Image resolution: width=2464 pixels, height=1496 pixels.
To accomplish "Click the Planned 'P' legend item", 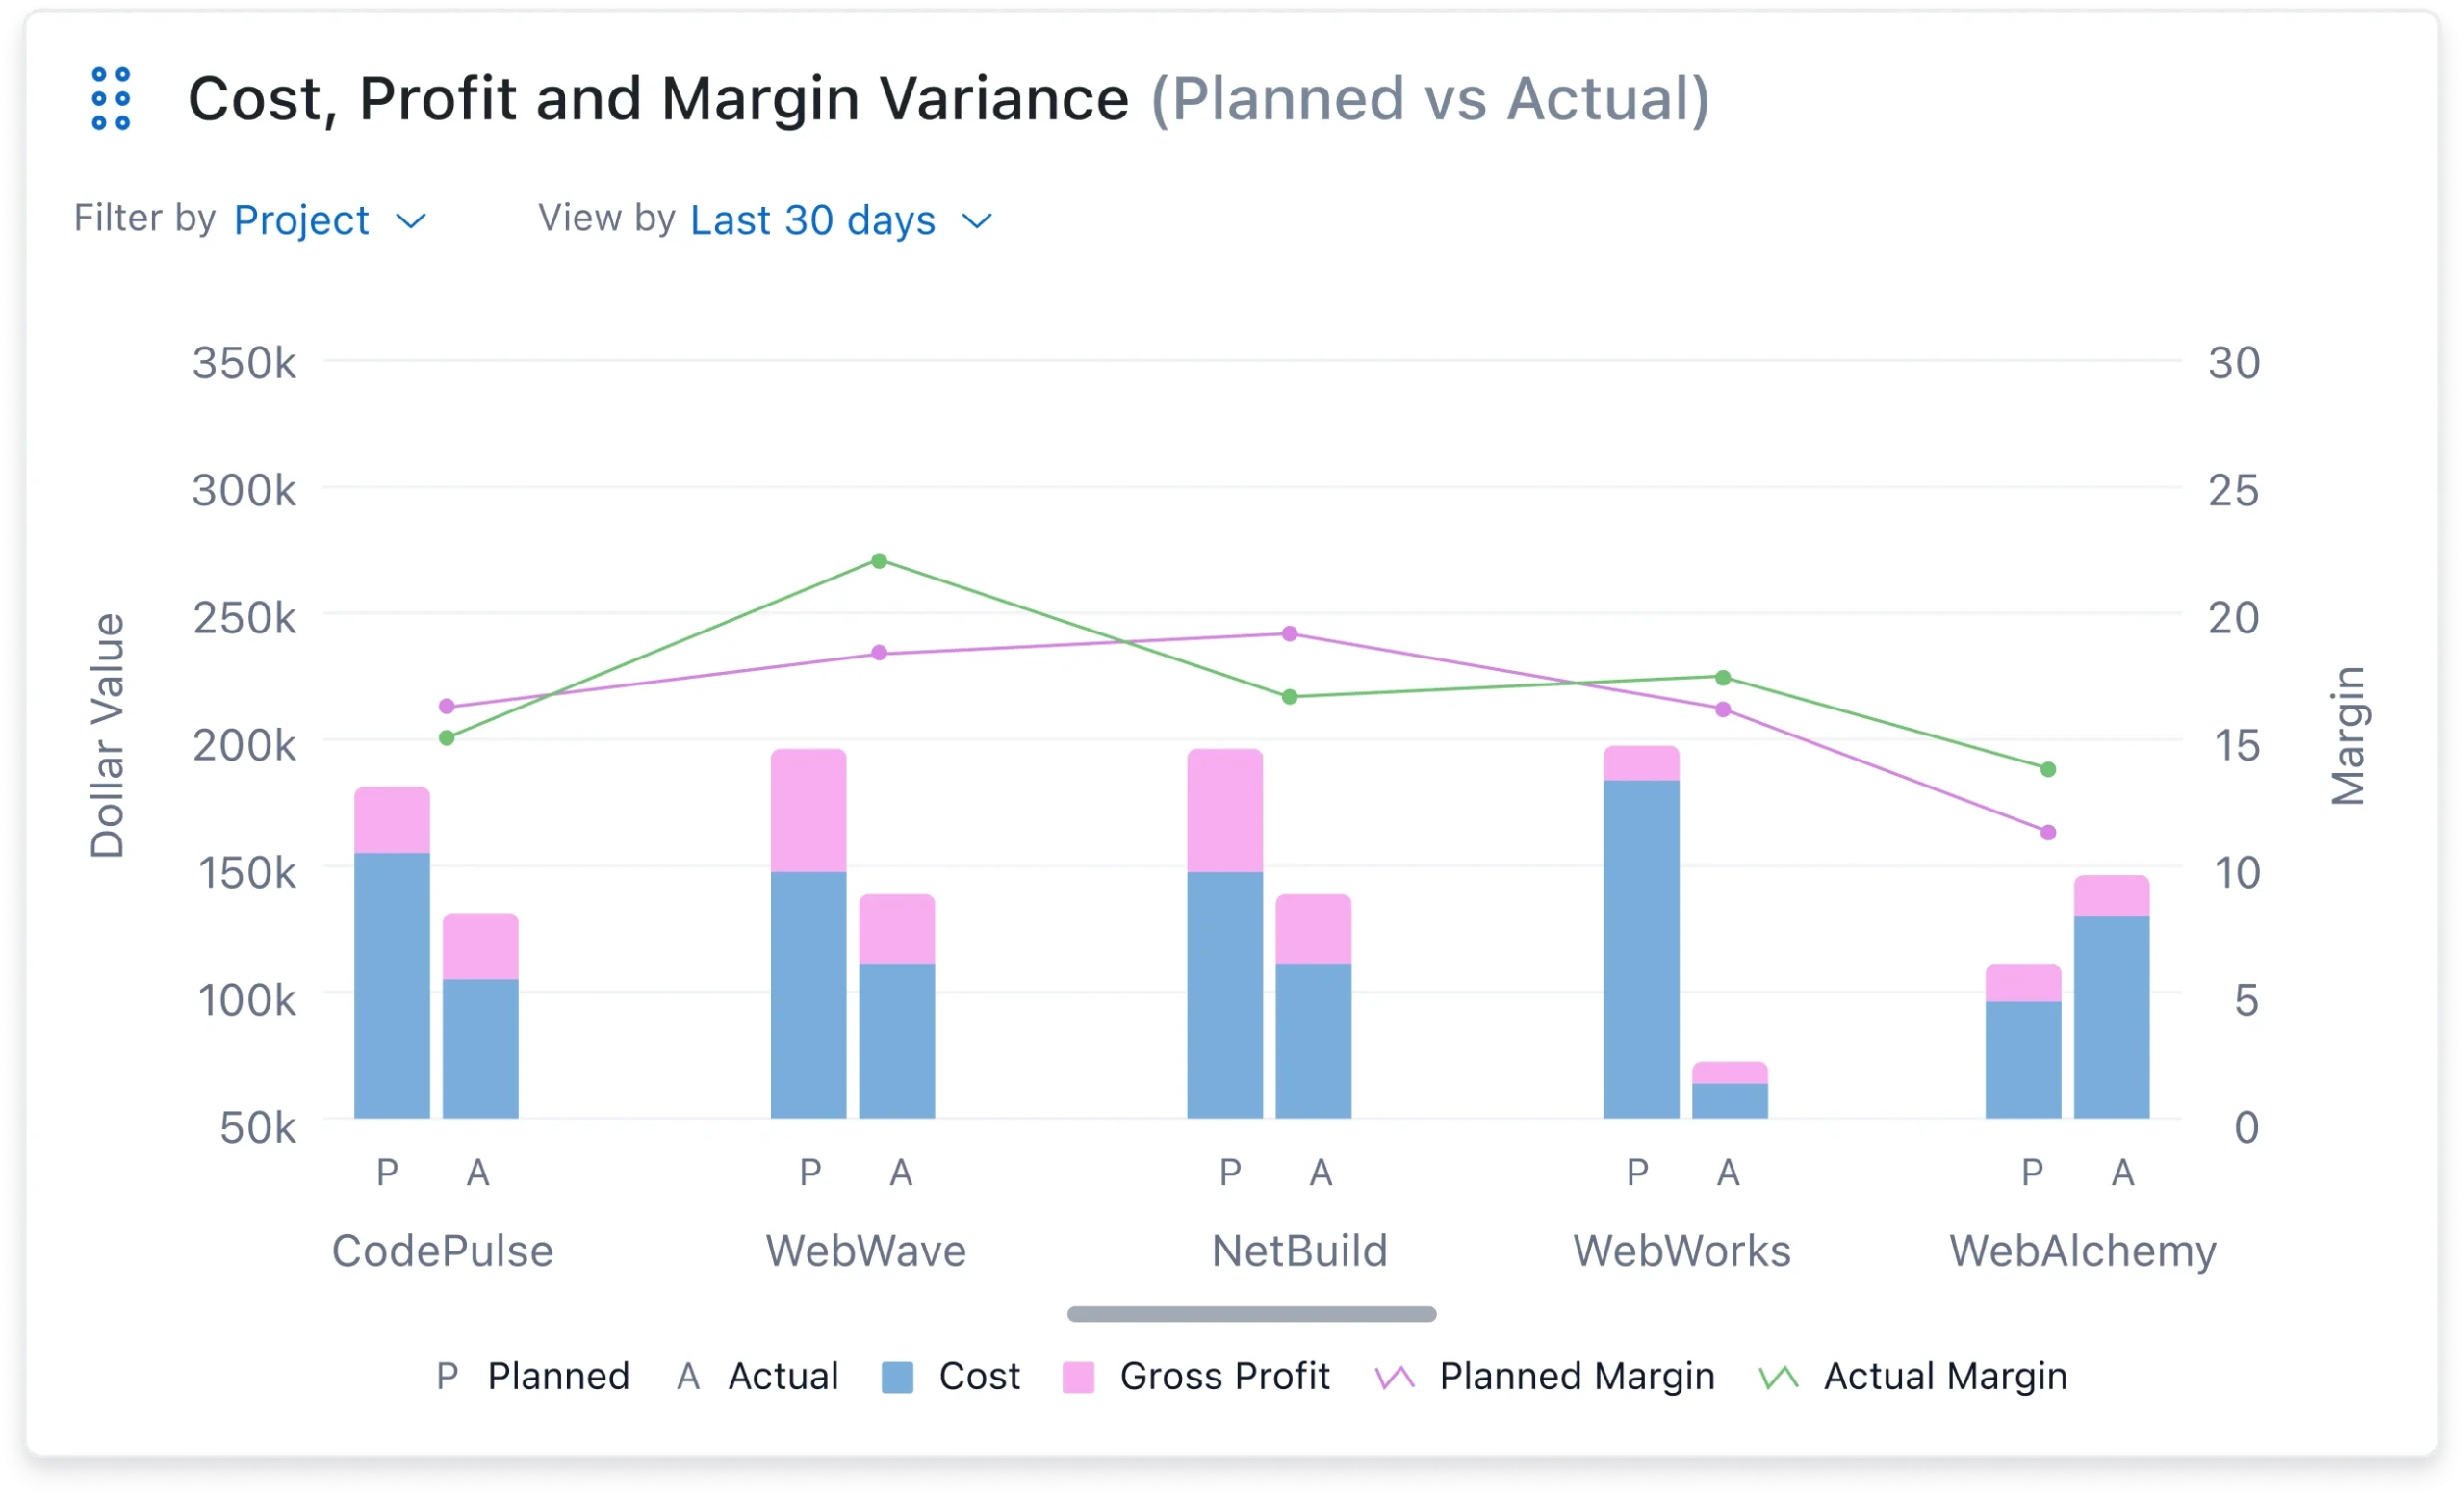I will [x=534, y=1376].
